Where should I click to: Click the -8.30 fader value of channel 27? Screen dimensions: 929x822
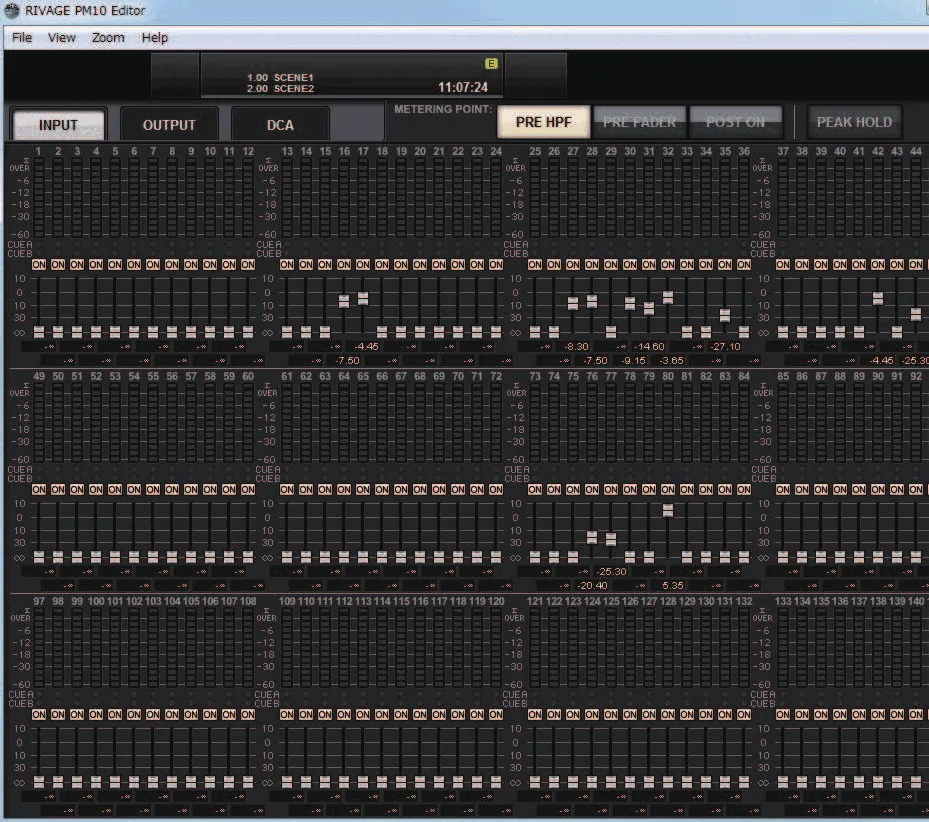coord(576,347)
